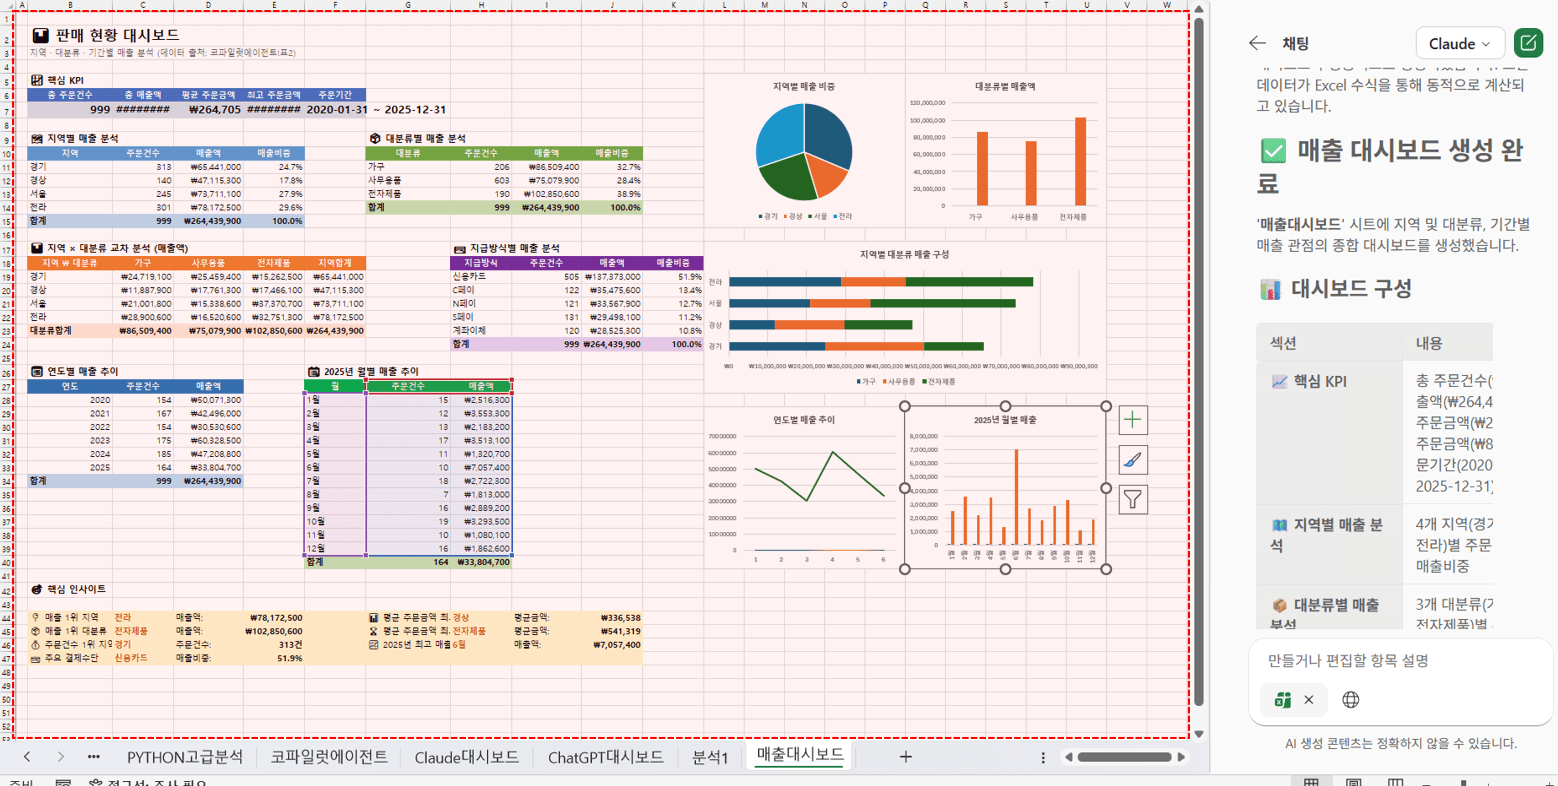Image resolution: width=1558 pixels, height=786 pixels.
Task: Select the 코파일럿에이전트 sheet tab
Action: coord(329,757)
